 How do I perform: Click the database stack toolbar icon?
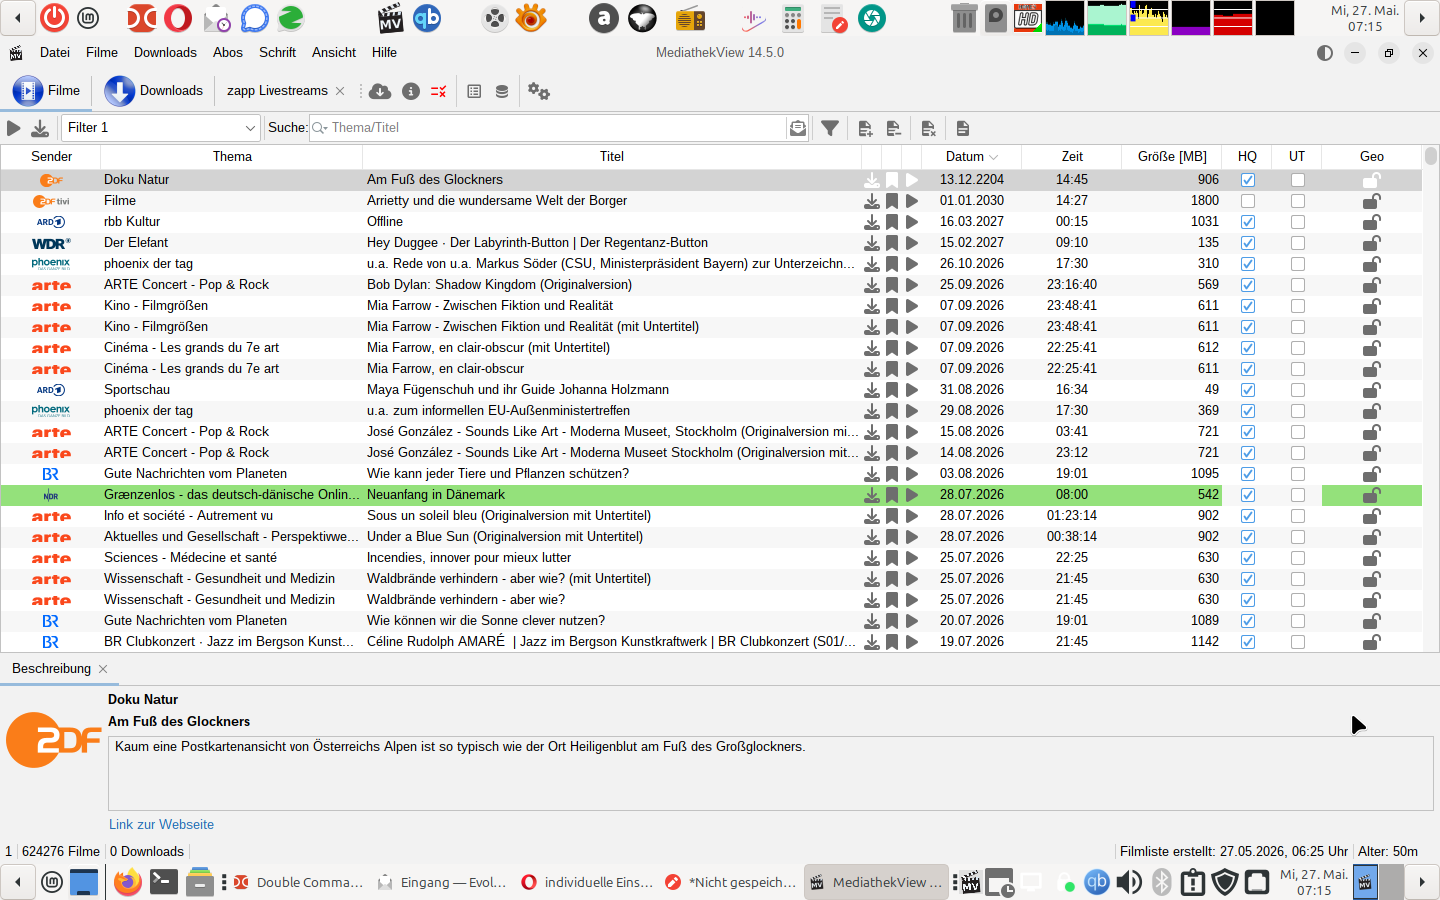click(502, 91)
